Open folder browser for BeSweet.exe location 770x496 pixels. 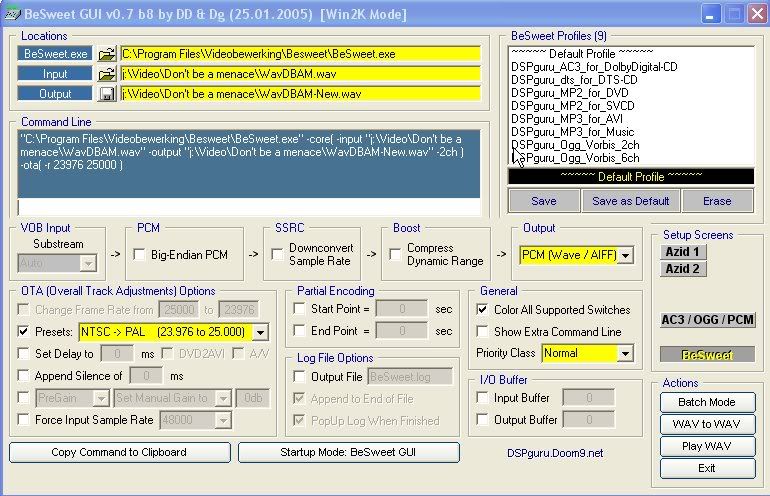click(107, 54)
